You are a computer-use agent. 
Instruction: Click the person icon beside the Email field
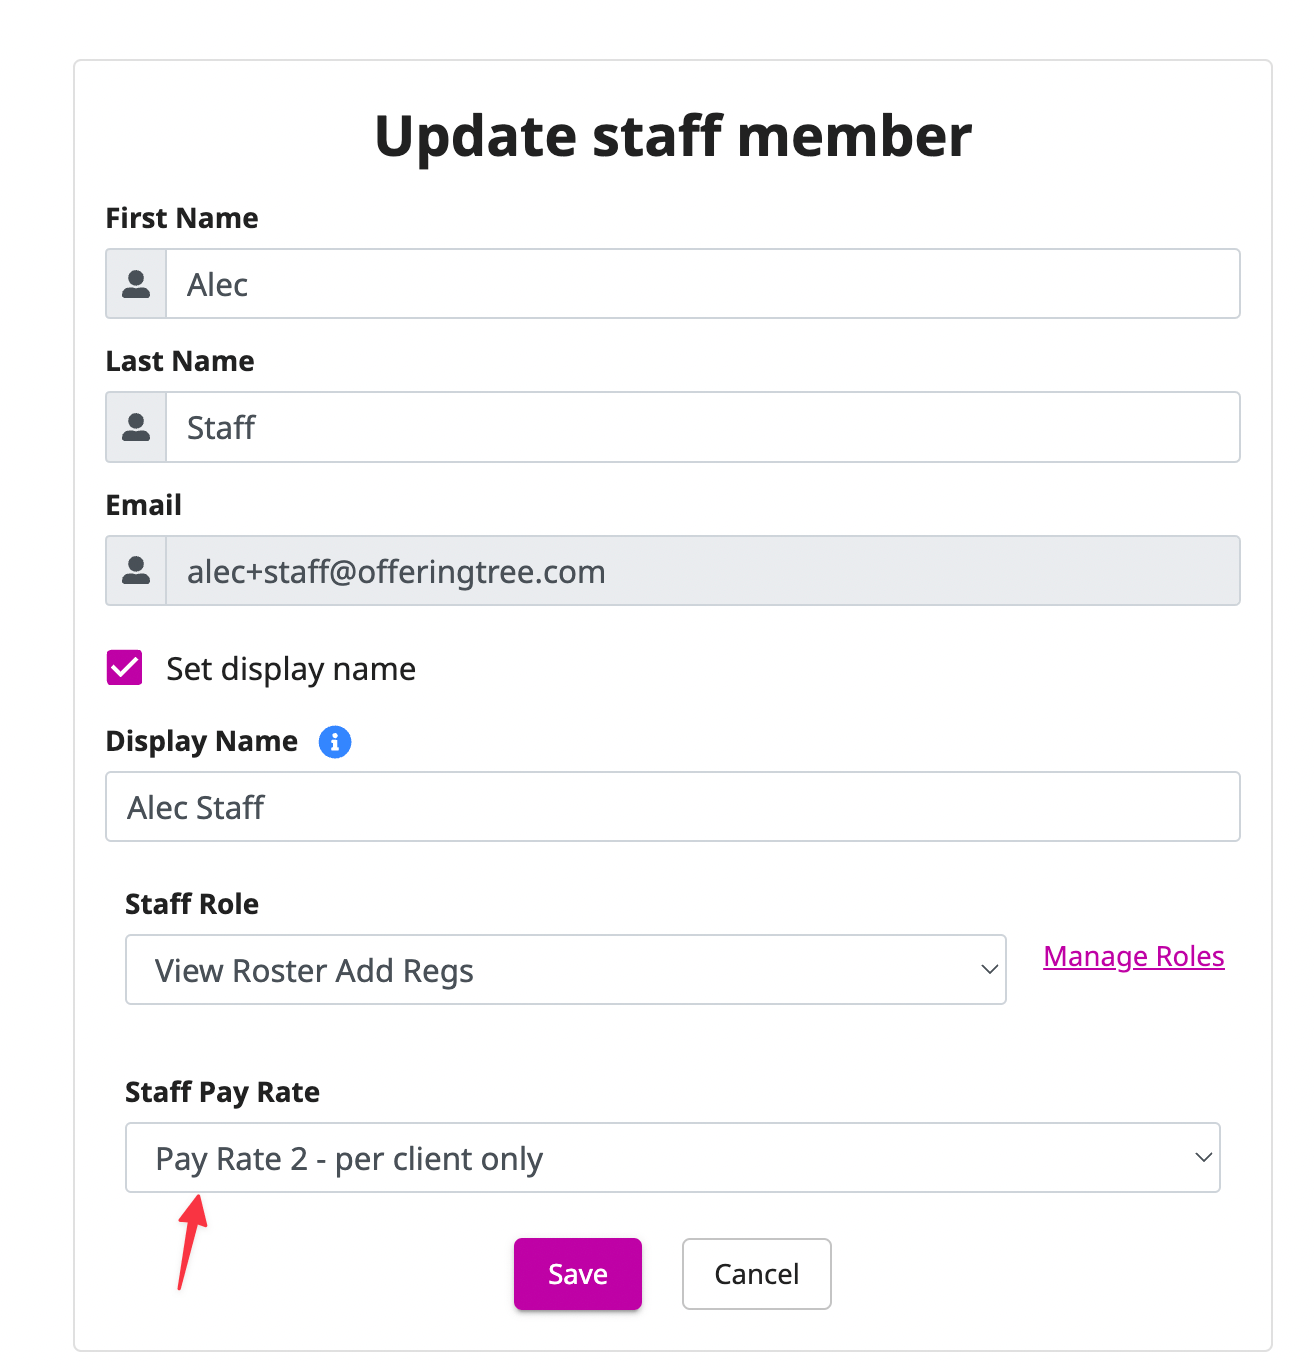point(135,570)
